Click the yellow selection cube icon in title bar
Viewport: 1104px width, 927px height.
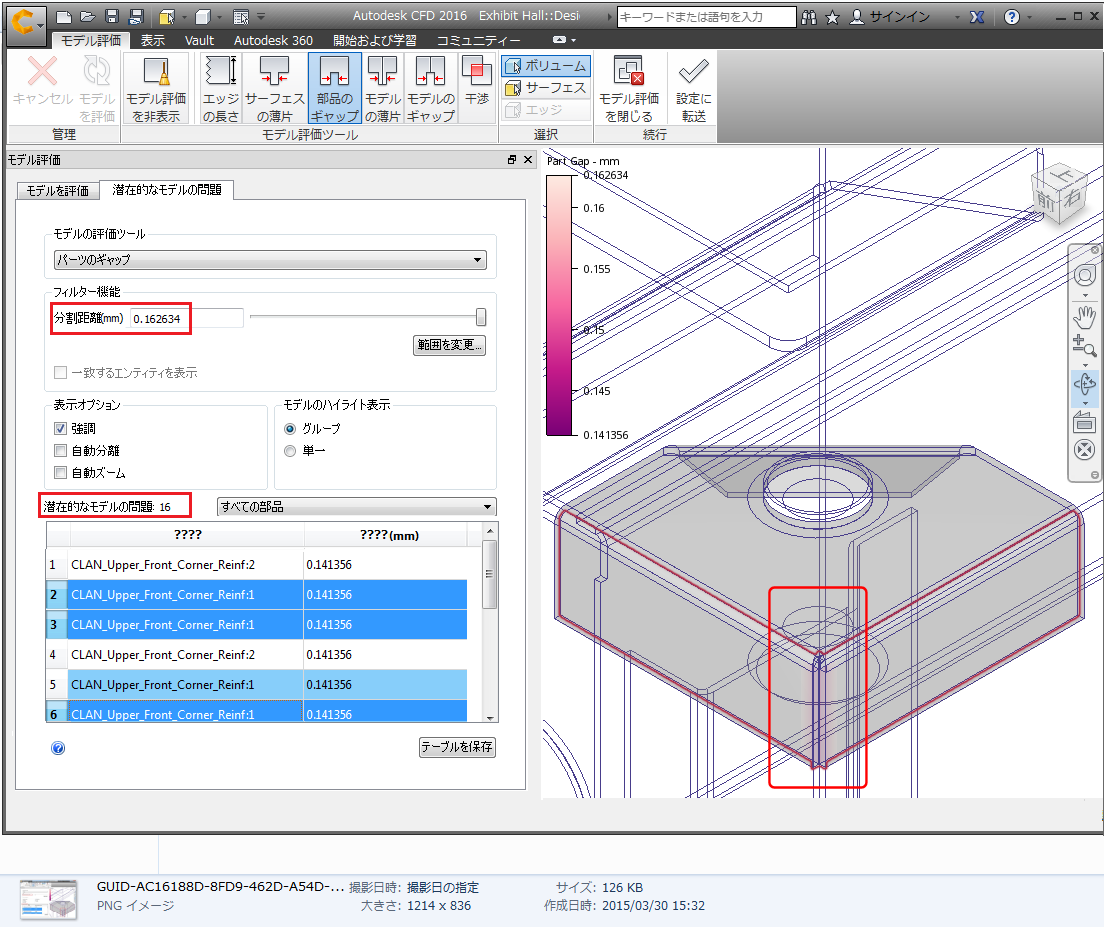[x=166, y=17]
